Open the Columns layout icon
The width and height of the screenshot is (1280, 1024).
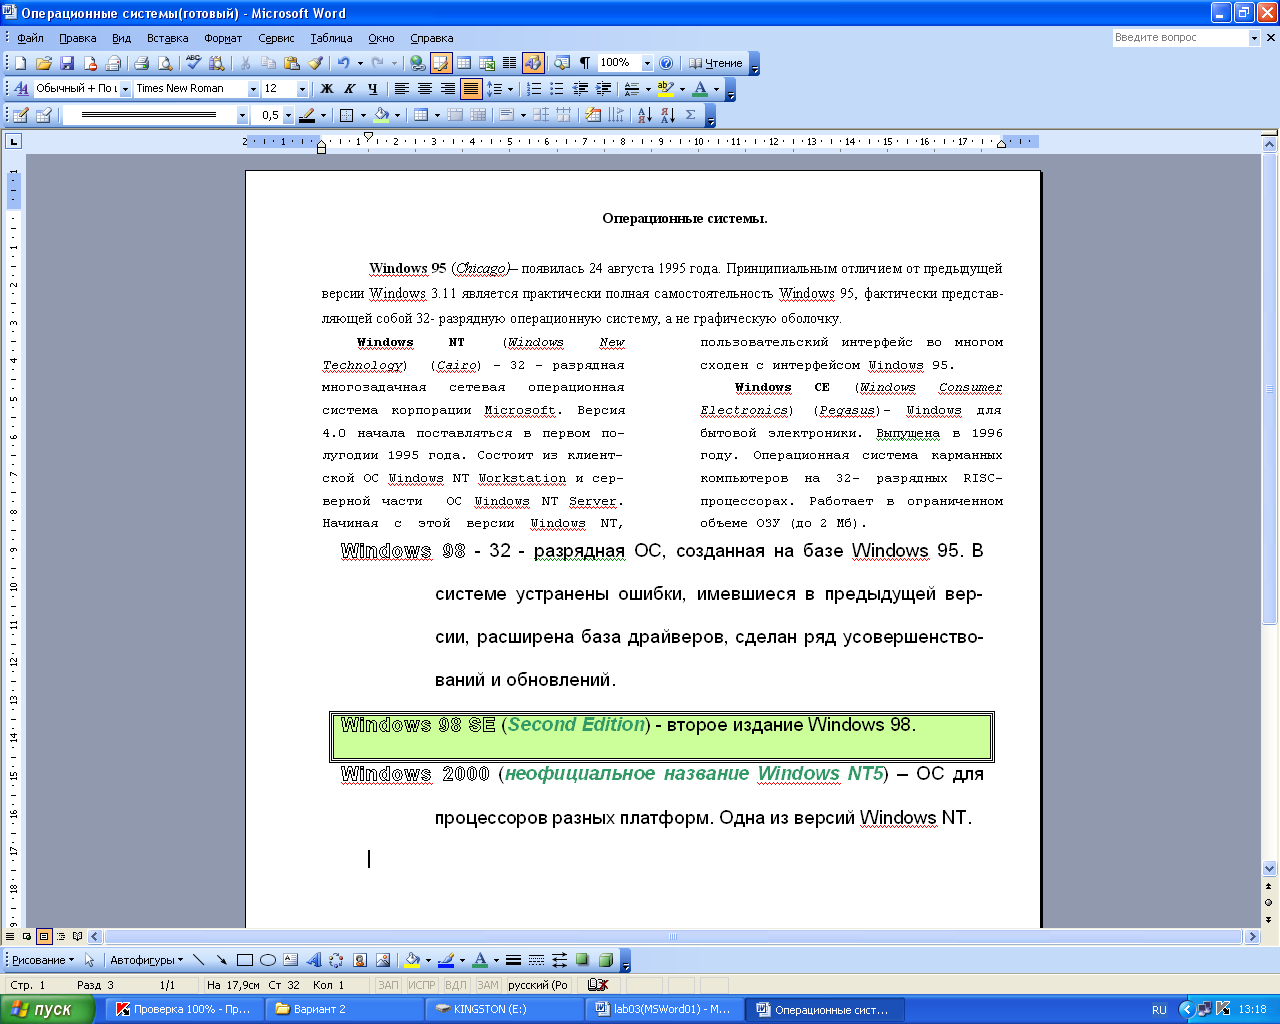509,63
